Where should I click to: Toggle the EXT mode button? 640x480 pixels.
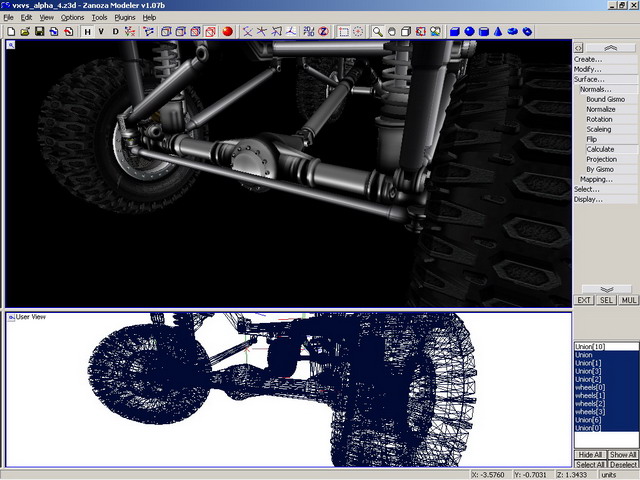point(585,300)
